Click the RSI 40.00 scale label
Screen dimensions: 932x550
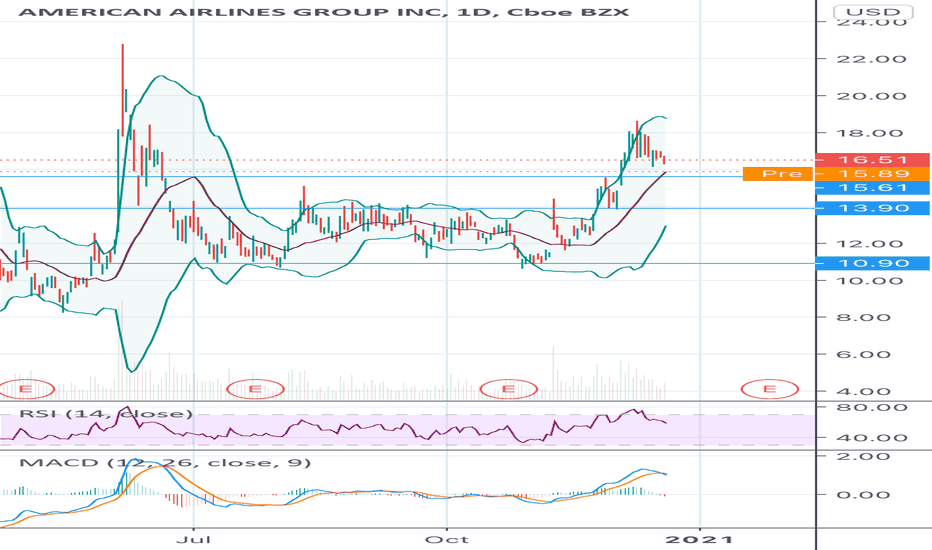click(x=871, y=438)
